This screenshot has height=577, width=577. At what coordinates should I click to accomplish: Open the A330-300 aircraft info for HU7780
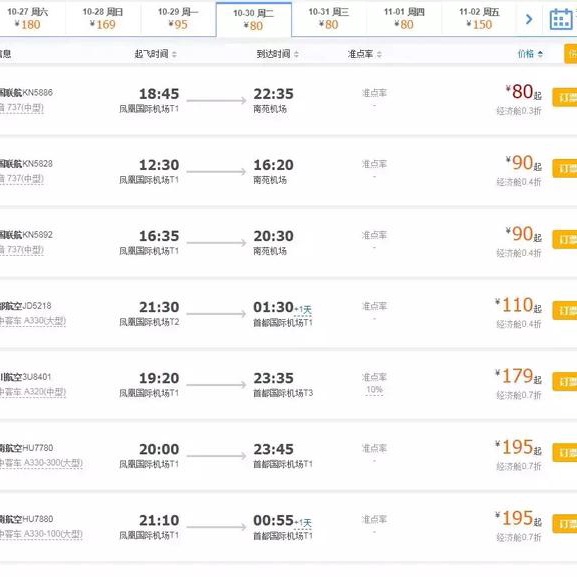(41, 463)
